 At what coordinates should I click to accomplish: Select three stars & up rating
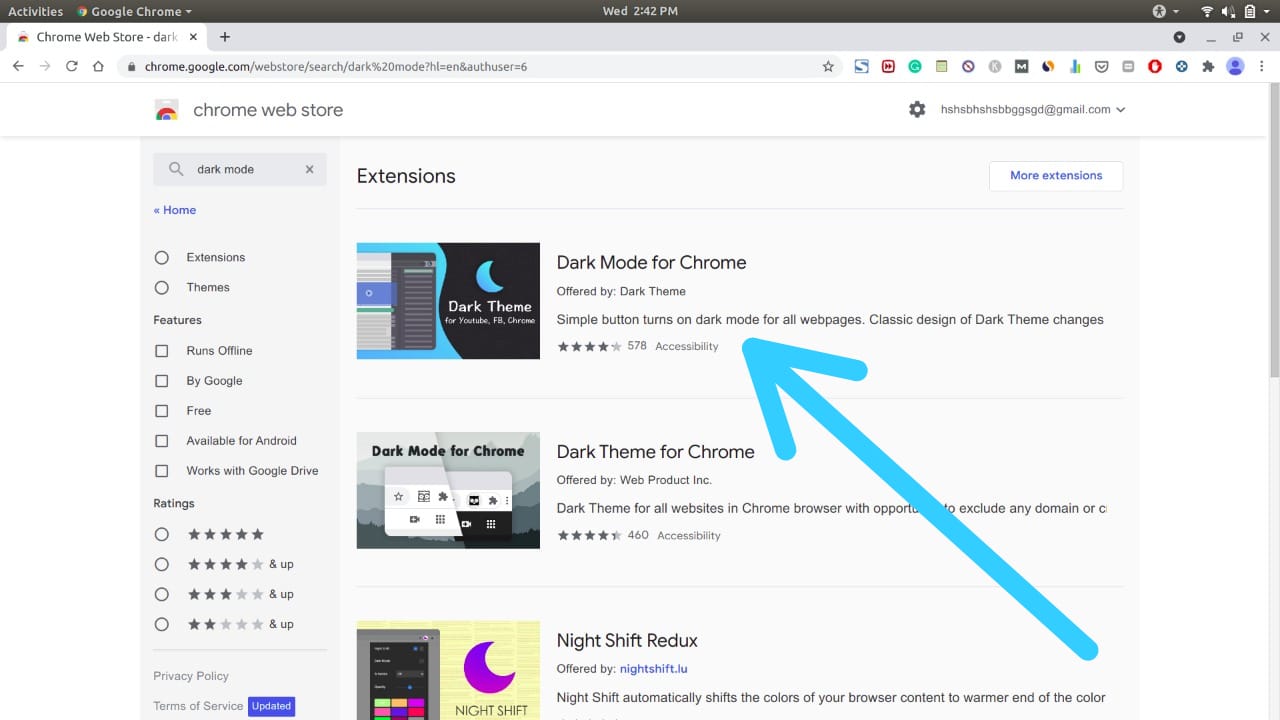coord(162,594)
